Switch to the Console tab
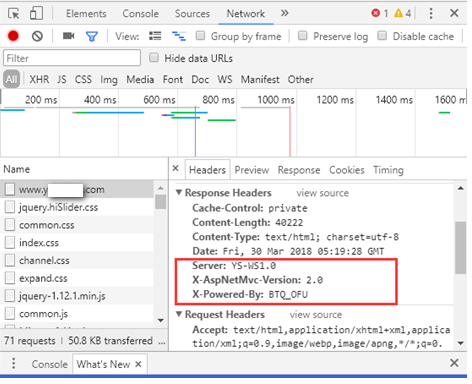 click(140, 14)
